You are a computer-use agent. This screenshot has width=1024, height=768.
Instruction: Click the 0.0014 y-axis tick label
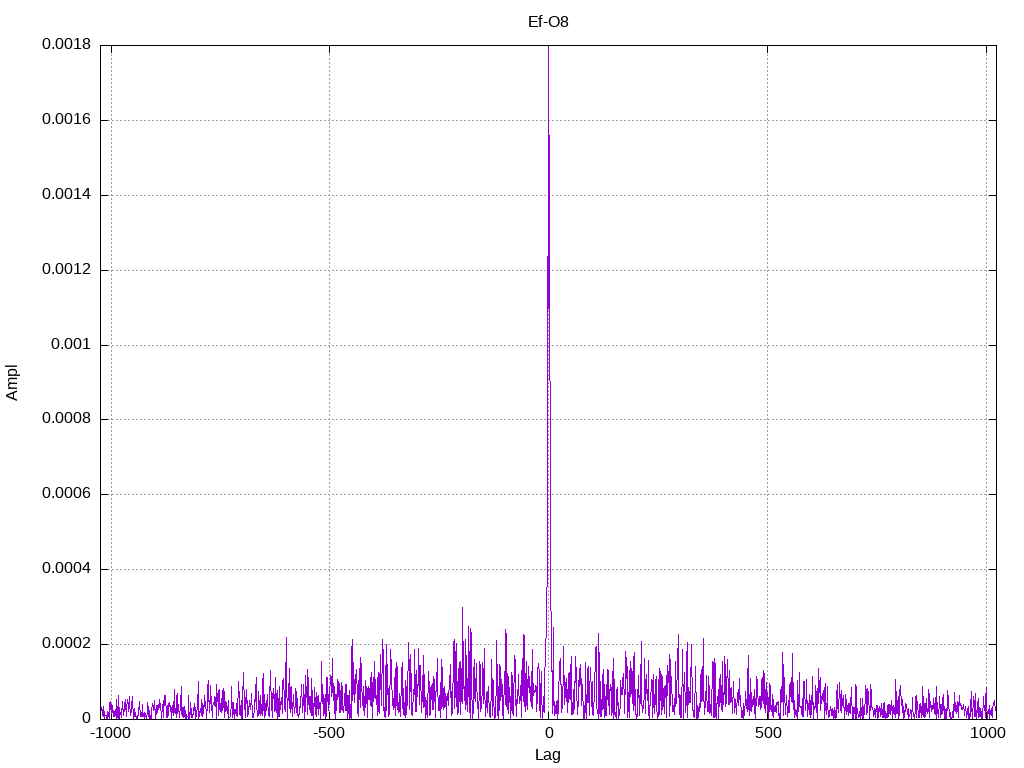(67, 194)
